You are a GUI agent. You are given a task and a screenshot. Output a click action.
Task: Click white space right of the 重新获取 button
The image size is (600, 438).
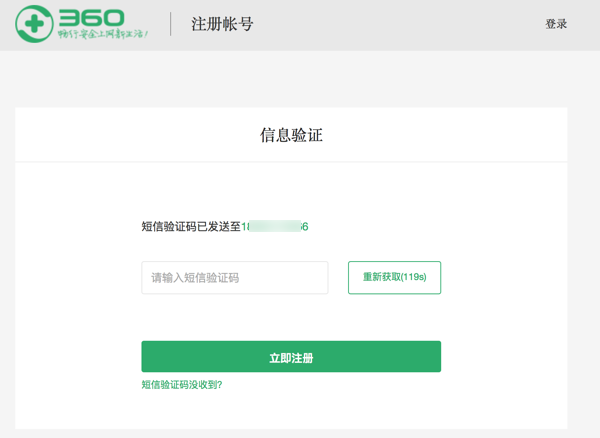pos(500,278)
